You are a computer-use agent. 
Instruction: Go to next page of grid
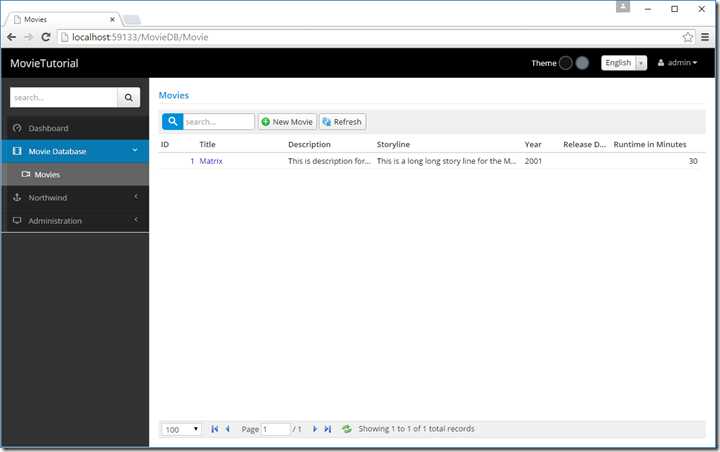(315, 429)
